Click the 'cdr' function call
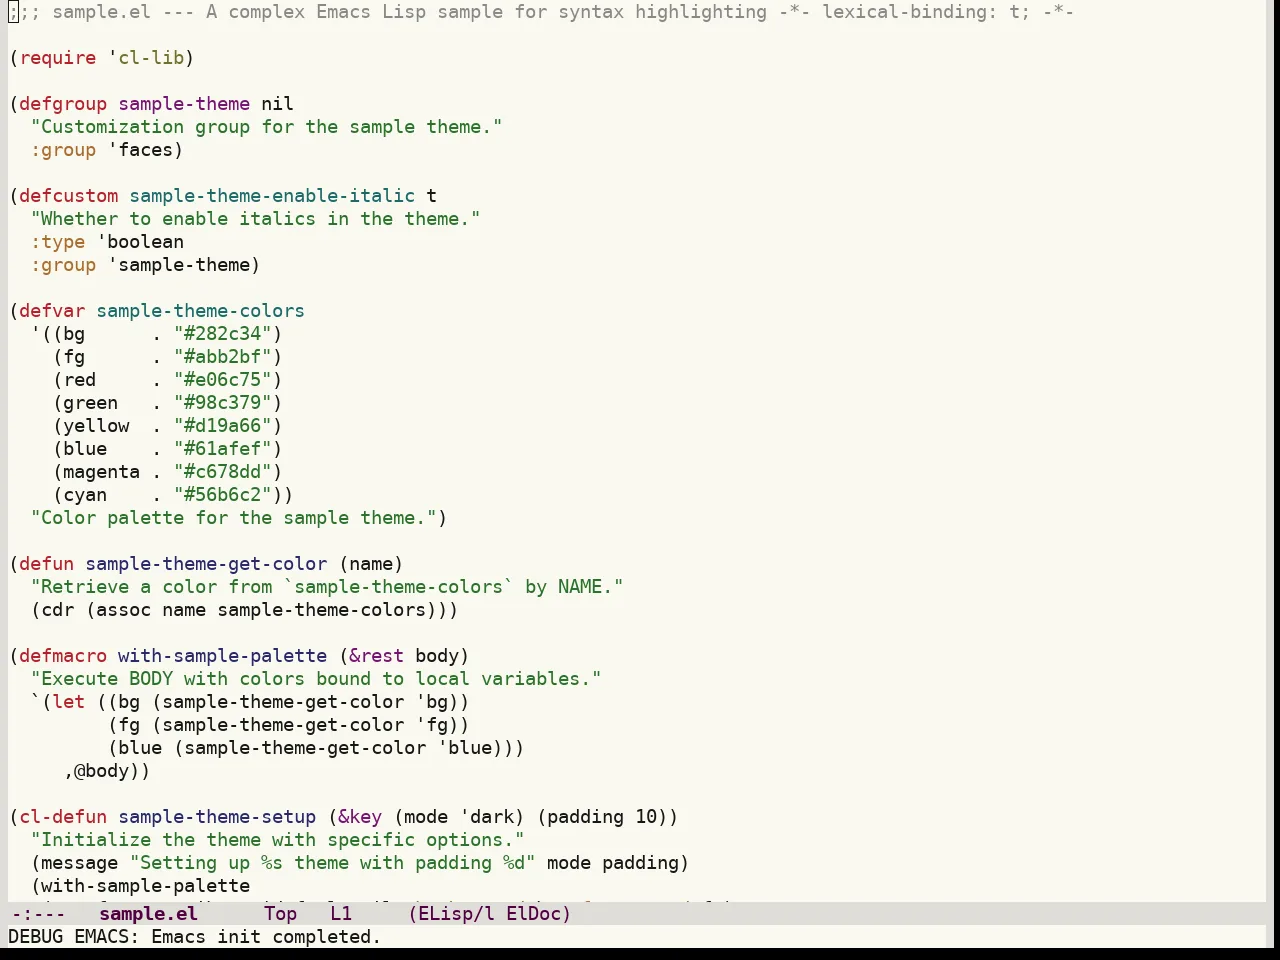 pyautogui.click(x=58, y=610)
